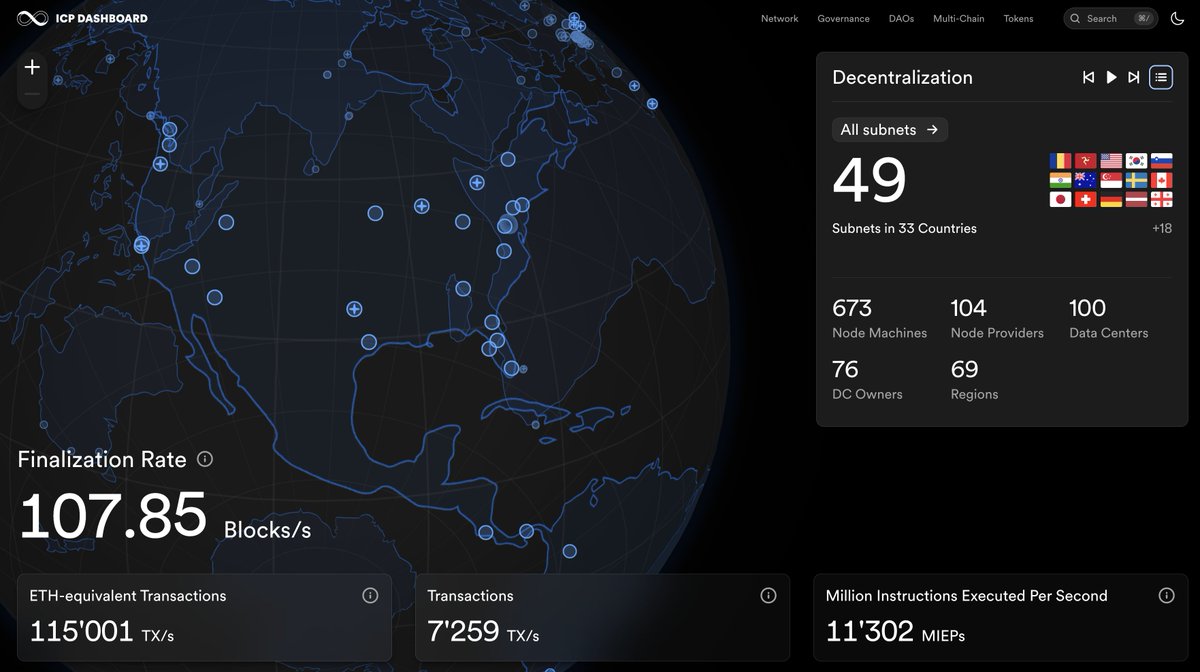
Task: Zoom in on the globe map
Action: click(x=32, y=67)
